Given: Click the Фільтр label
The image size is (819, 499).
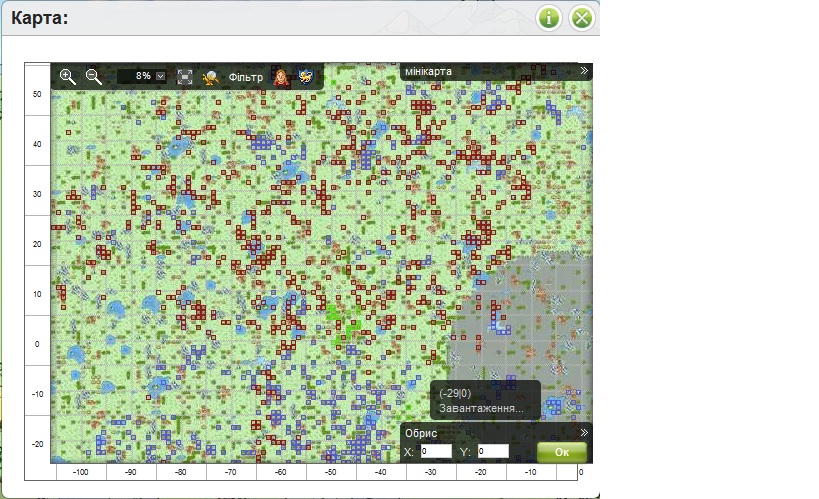Looking at the screenshot, I should pyautogui.click(x=245, y=77).
